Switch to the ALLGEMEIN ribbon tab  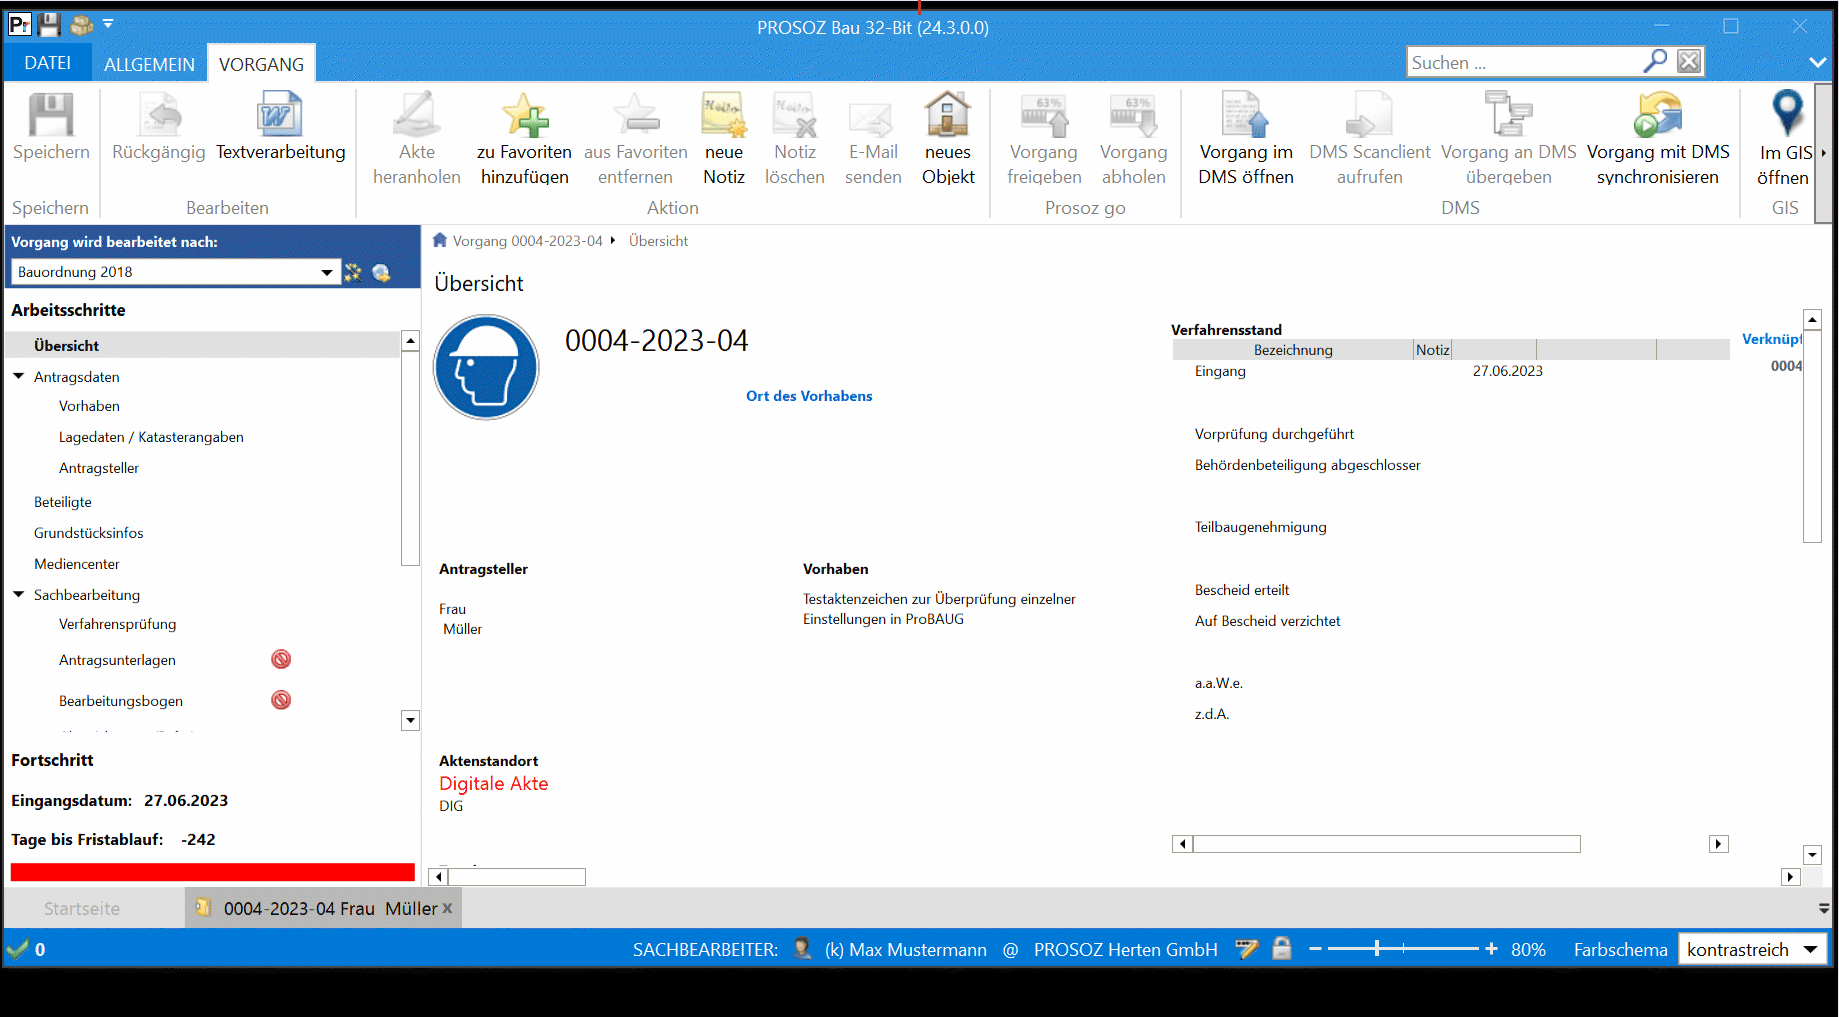150,64
